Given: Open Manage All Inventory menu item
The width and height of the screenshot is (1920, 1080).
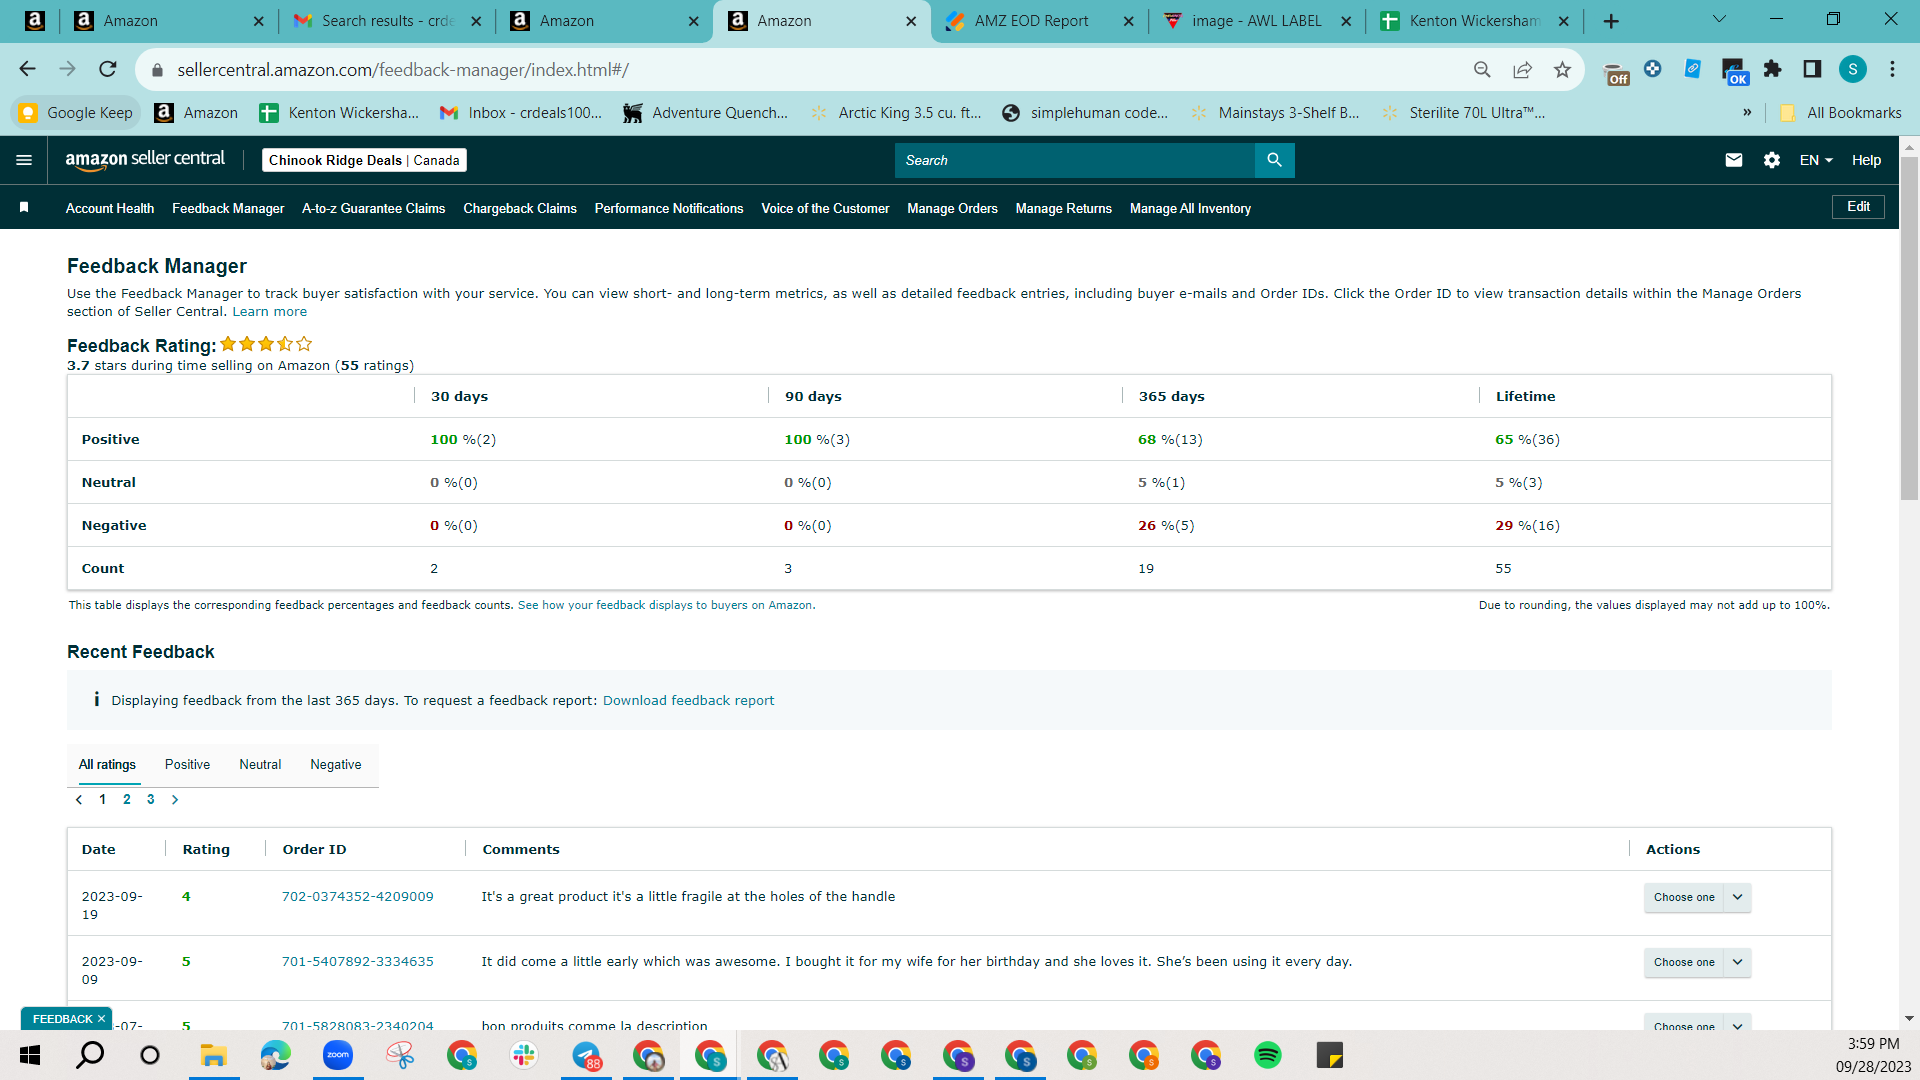Looking at the screenshot, I should click(1190, 208).
